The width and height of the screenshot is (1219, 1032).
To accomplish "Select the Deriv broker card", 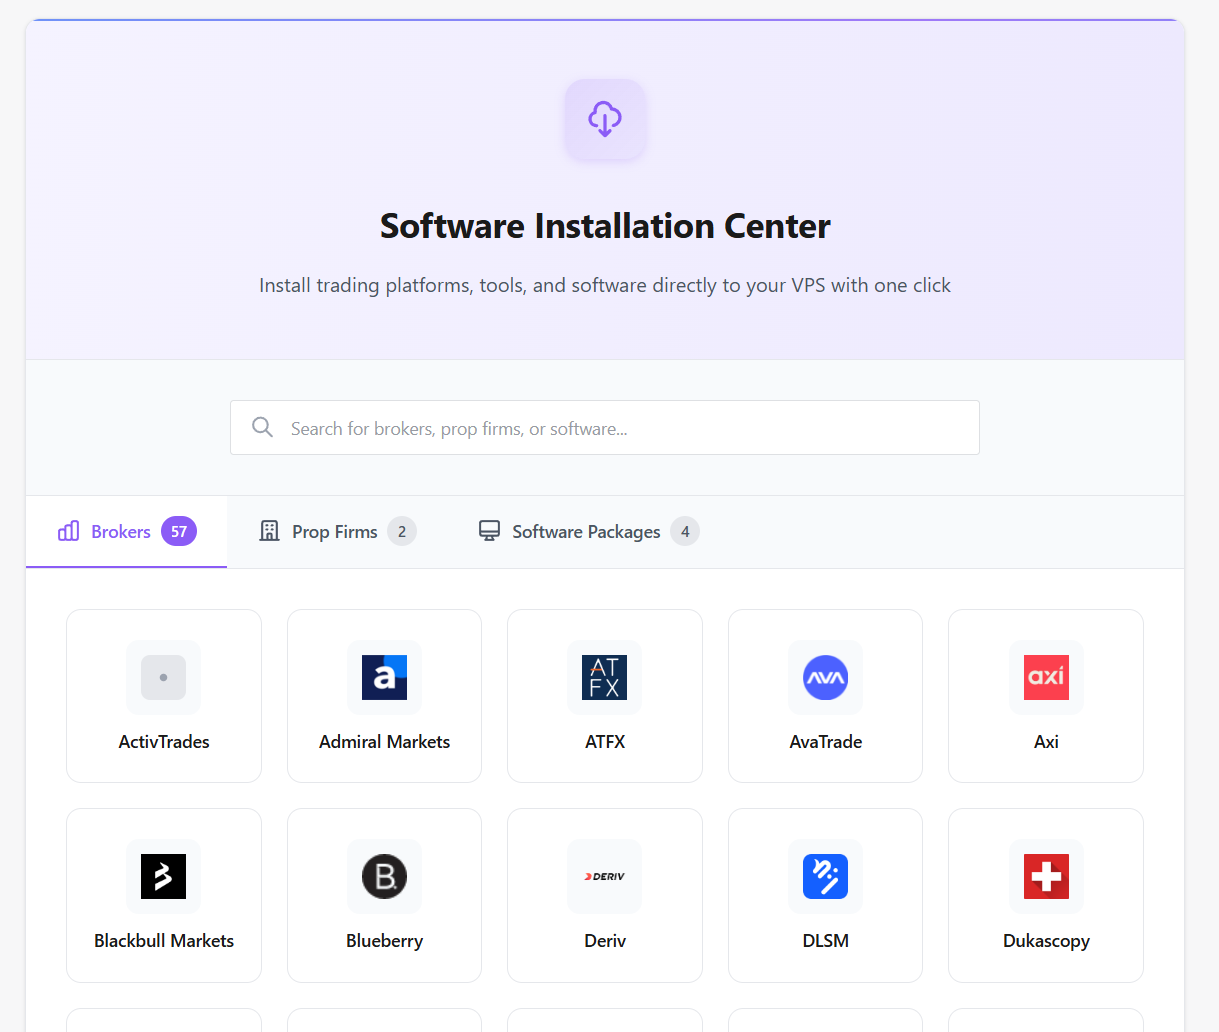I will click(604, 895).
